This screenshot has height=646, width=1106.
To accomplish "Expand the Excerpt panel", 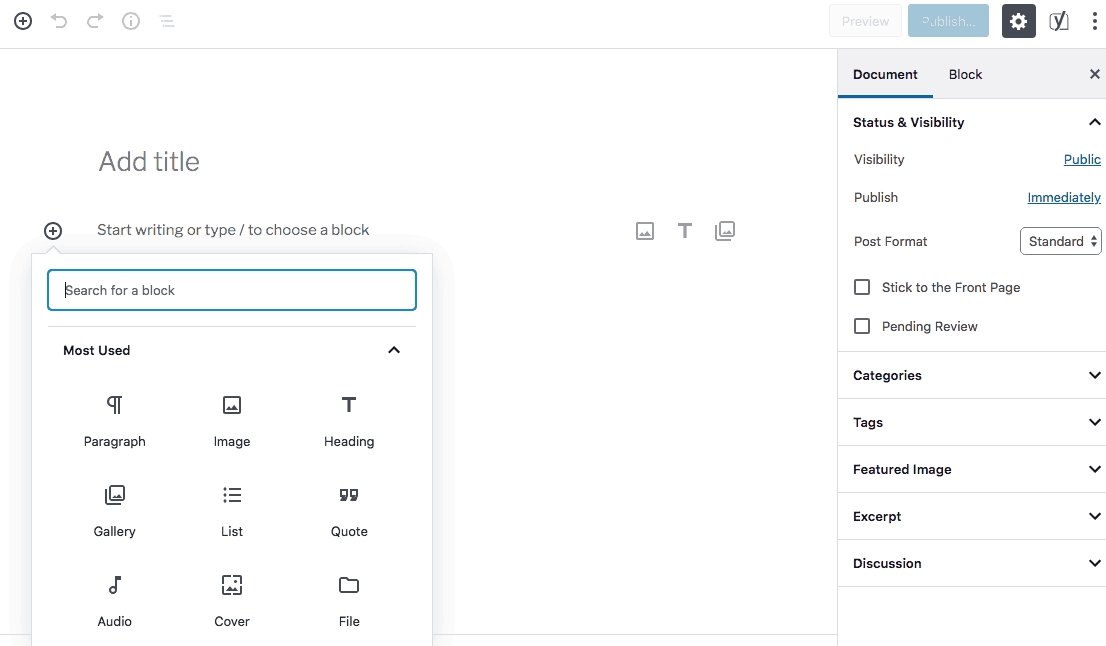I will point(972,516).
